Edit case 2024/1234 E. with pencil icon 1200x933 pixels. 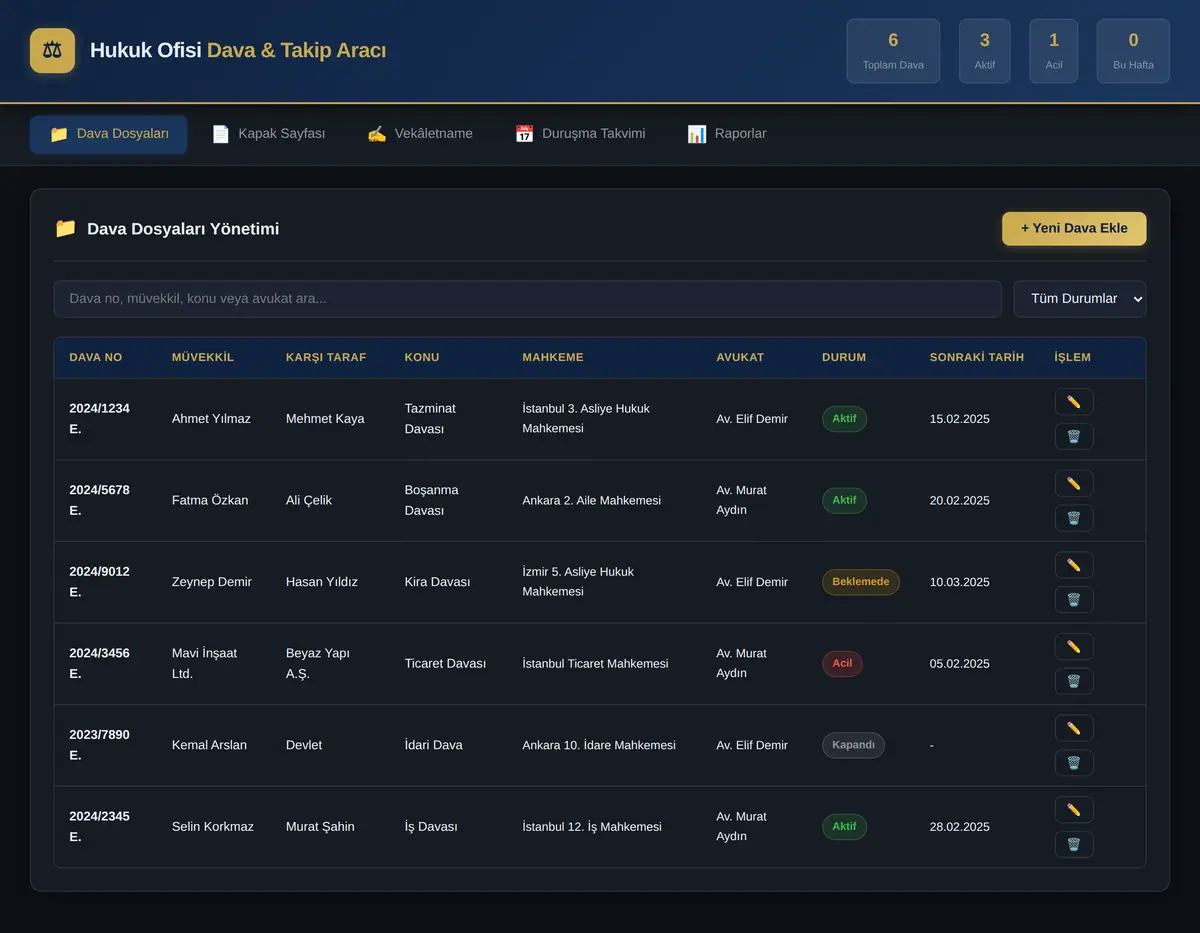(1074, 402)
